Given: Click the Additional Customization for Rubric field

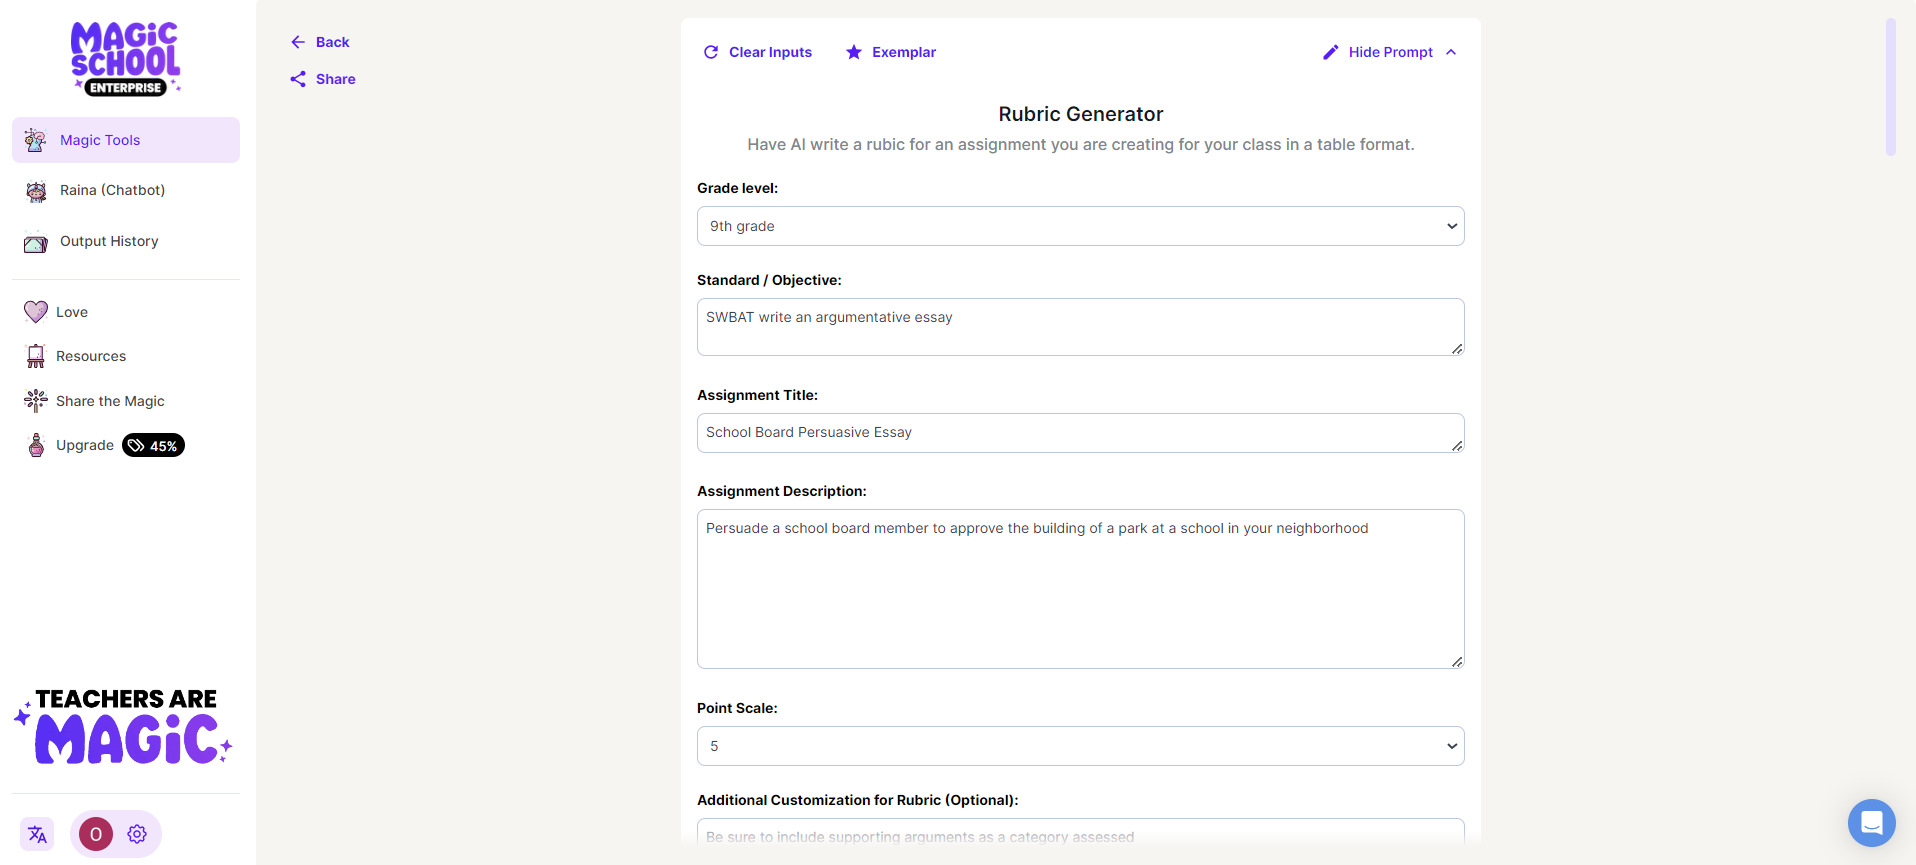Looking at the screenshot, I should click(1081, 832).
